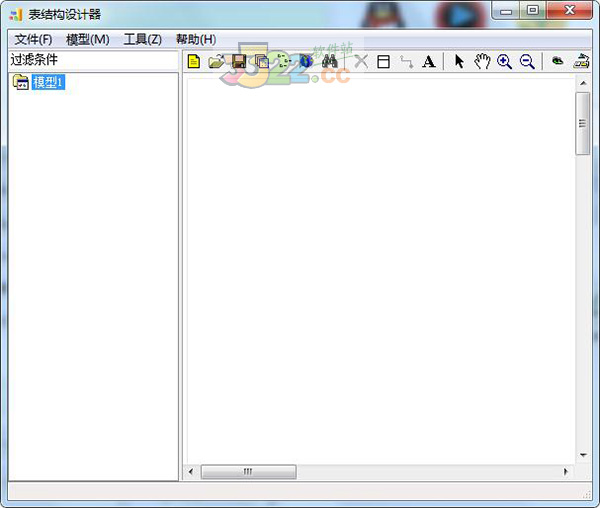
Task: Open the 模型(M) menu
Action: 88,39
